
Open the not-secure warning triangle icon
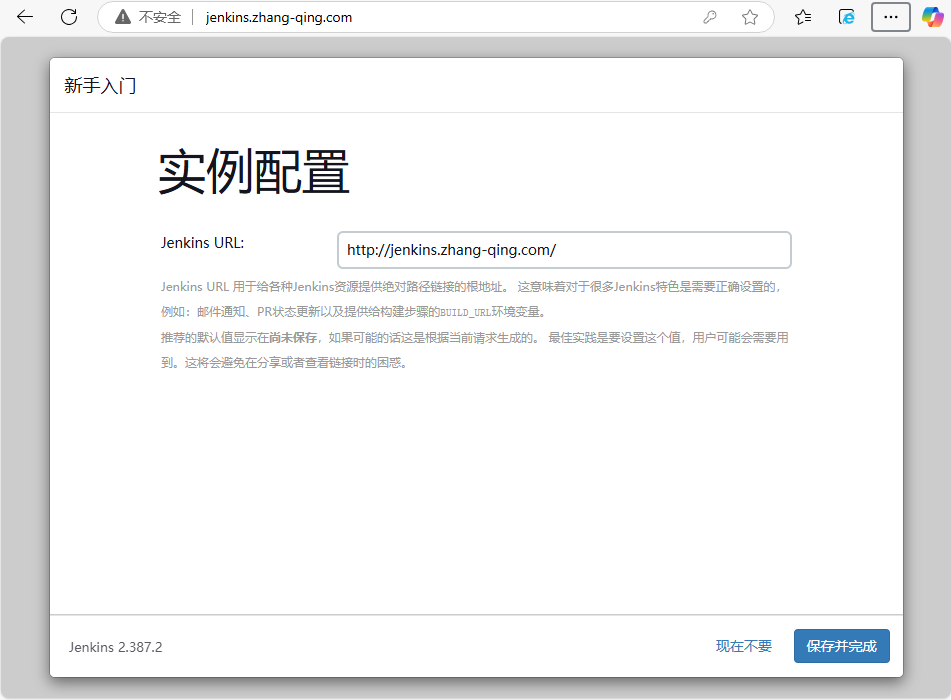point(123,17)
